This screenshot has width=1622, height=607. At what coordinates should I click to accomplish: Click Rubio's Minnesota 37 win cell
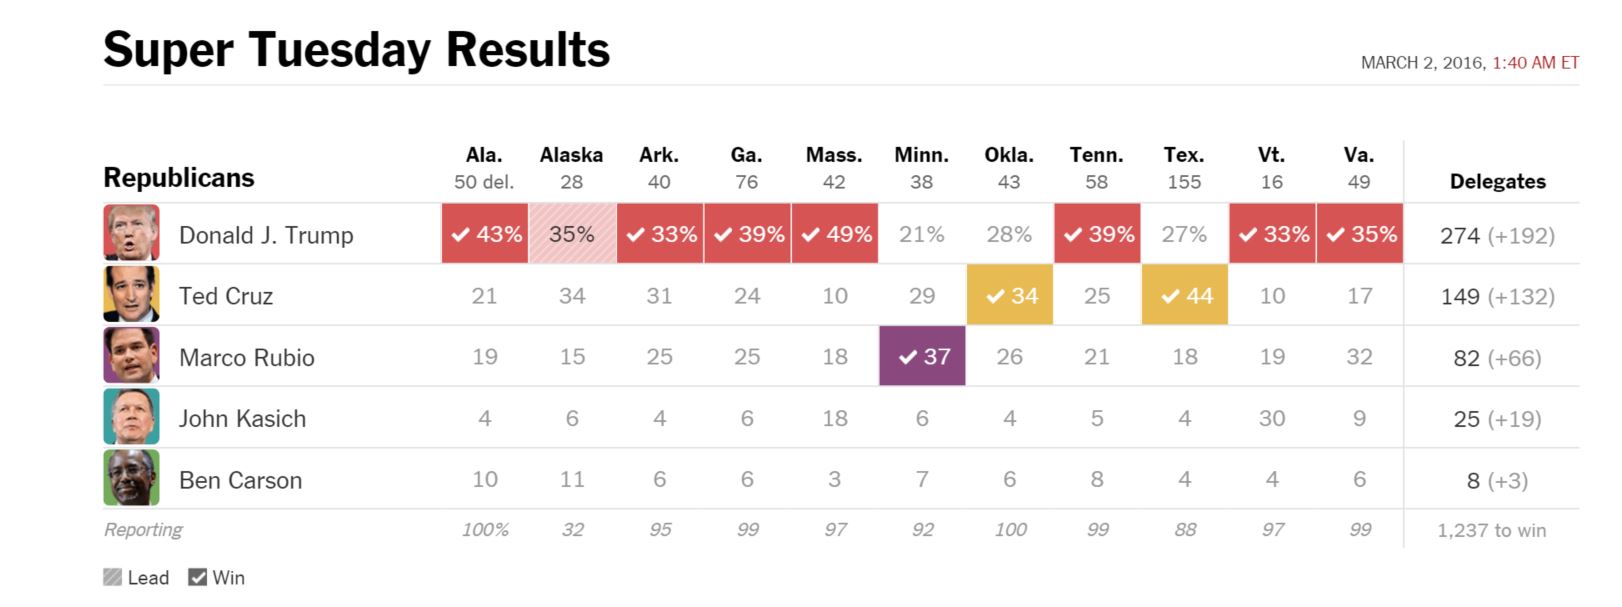[922, 356]
